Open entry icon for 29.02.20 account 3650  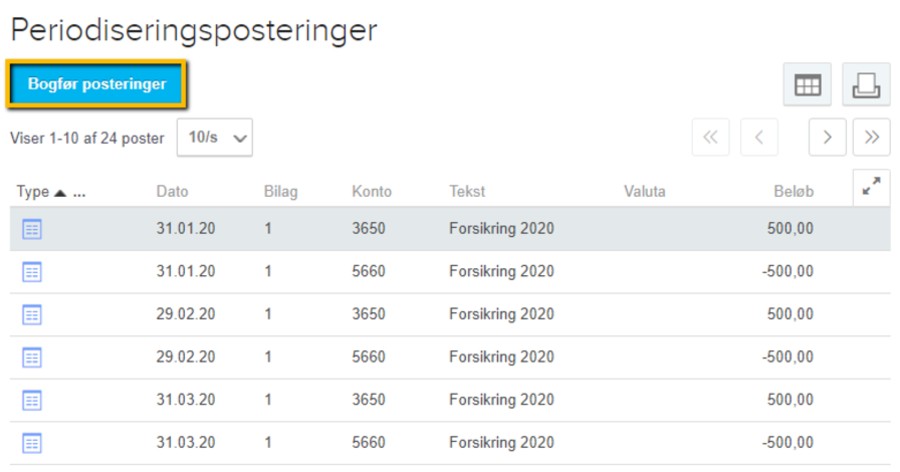[x=32, y=315]
